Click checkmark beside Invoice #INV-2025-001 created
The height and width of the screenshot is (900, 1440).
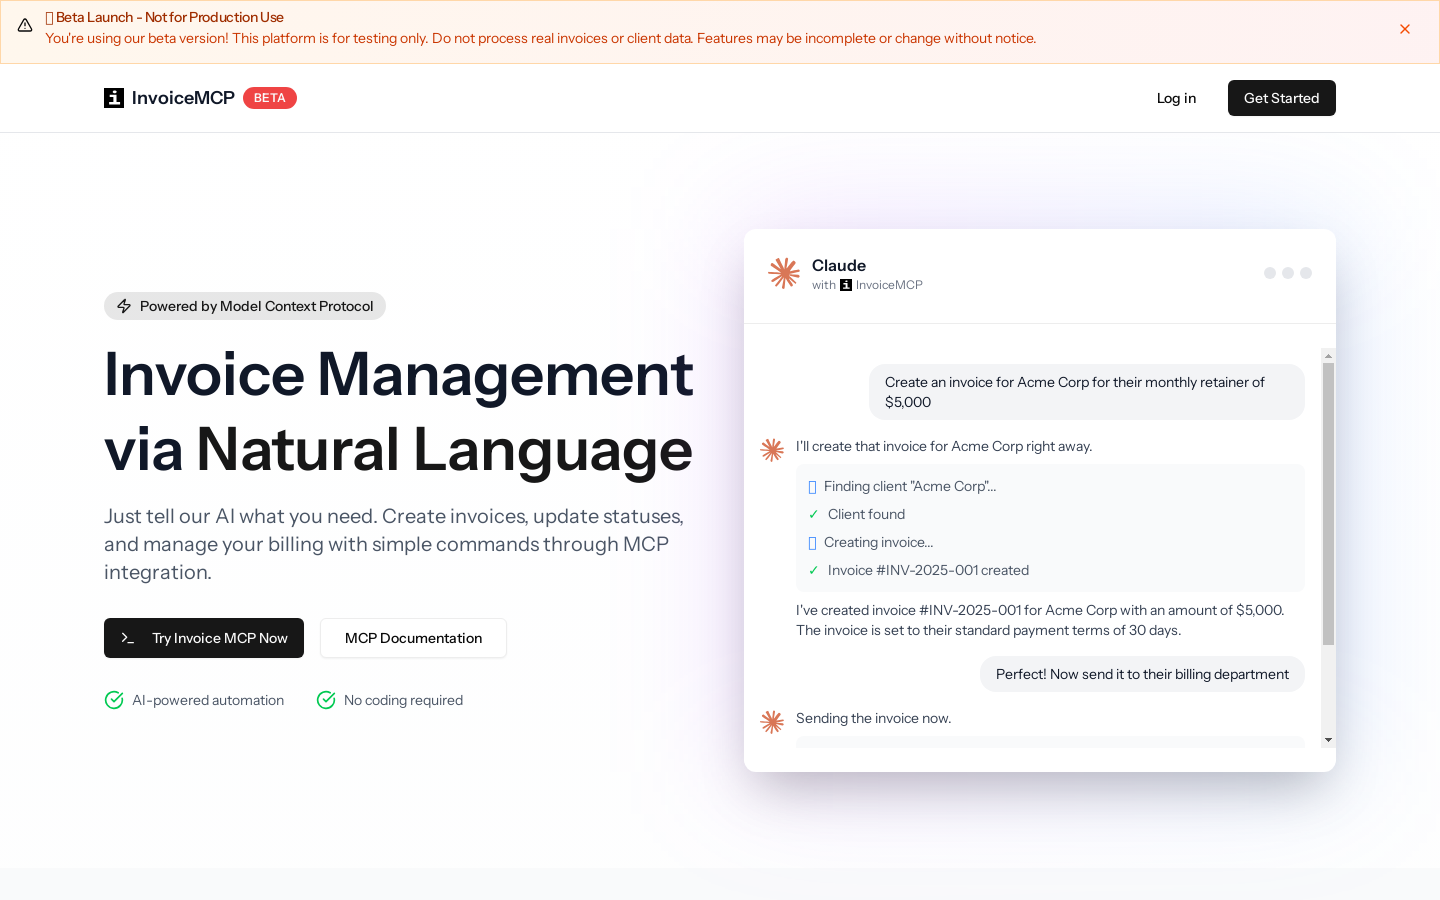(x=813, y=570)
